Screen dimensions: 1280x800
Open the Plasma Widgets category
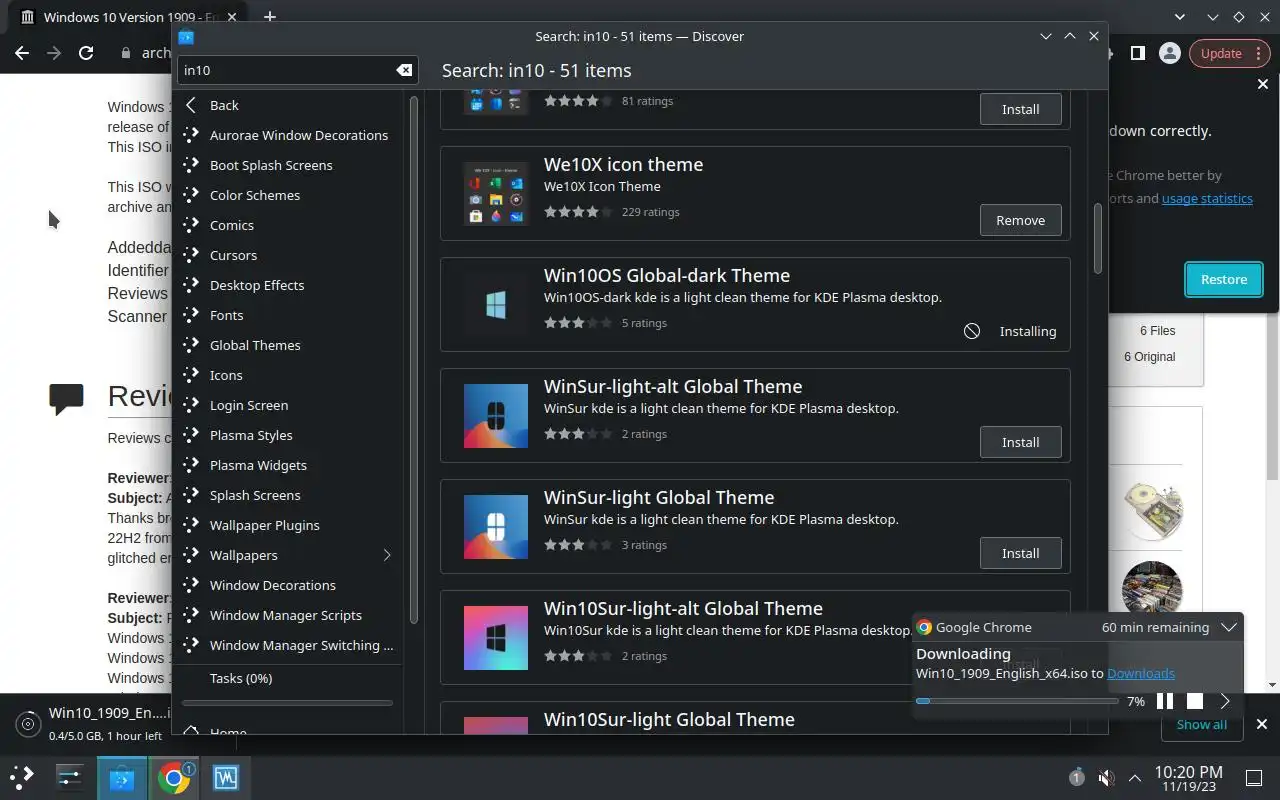288,465
